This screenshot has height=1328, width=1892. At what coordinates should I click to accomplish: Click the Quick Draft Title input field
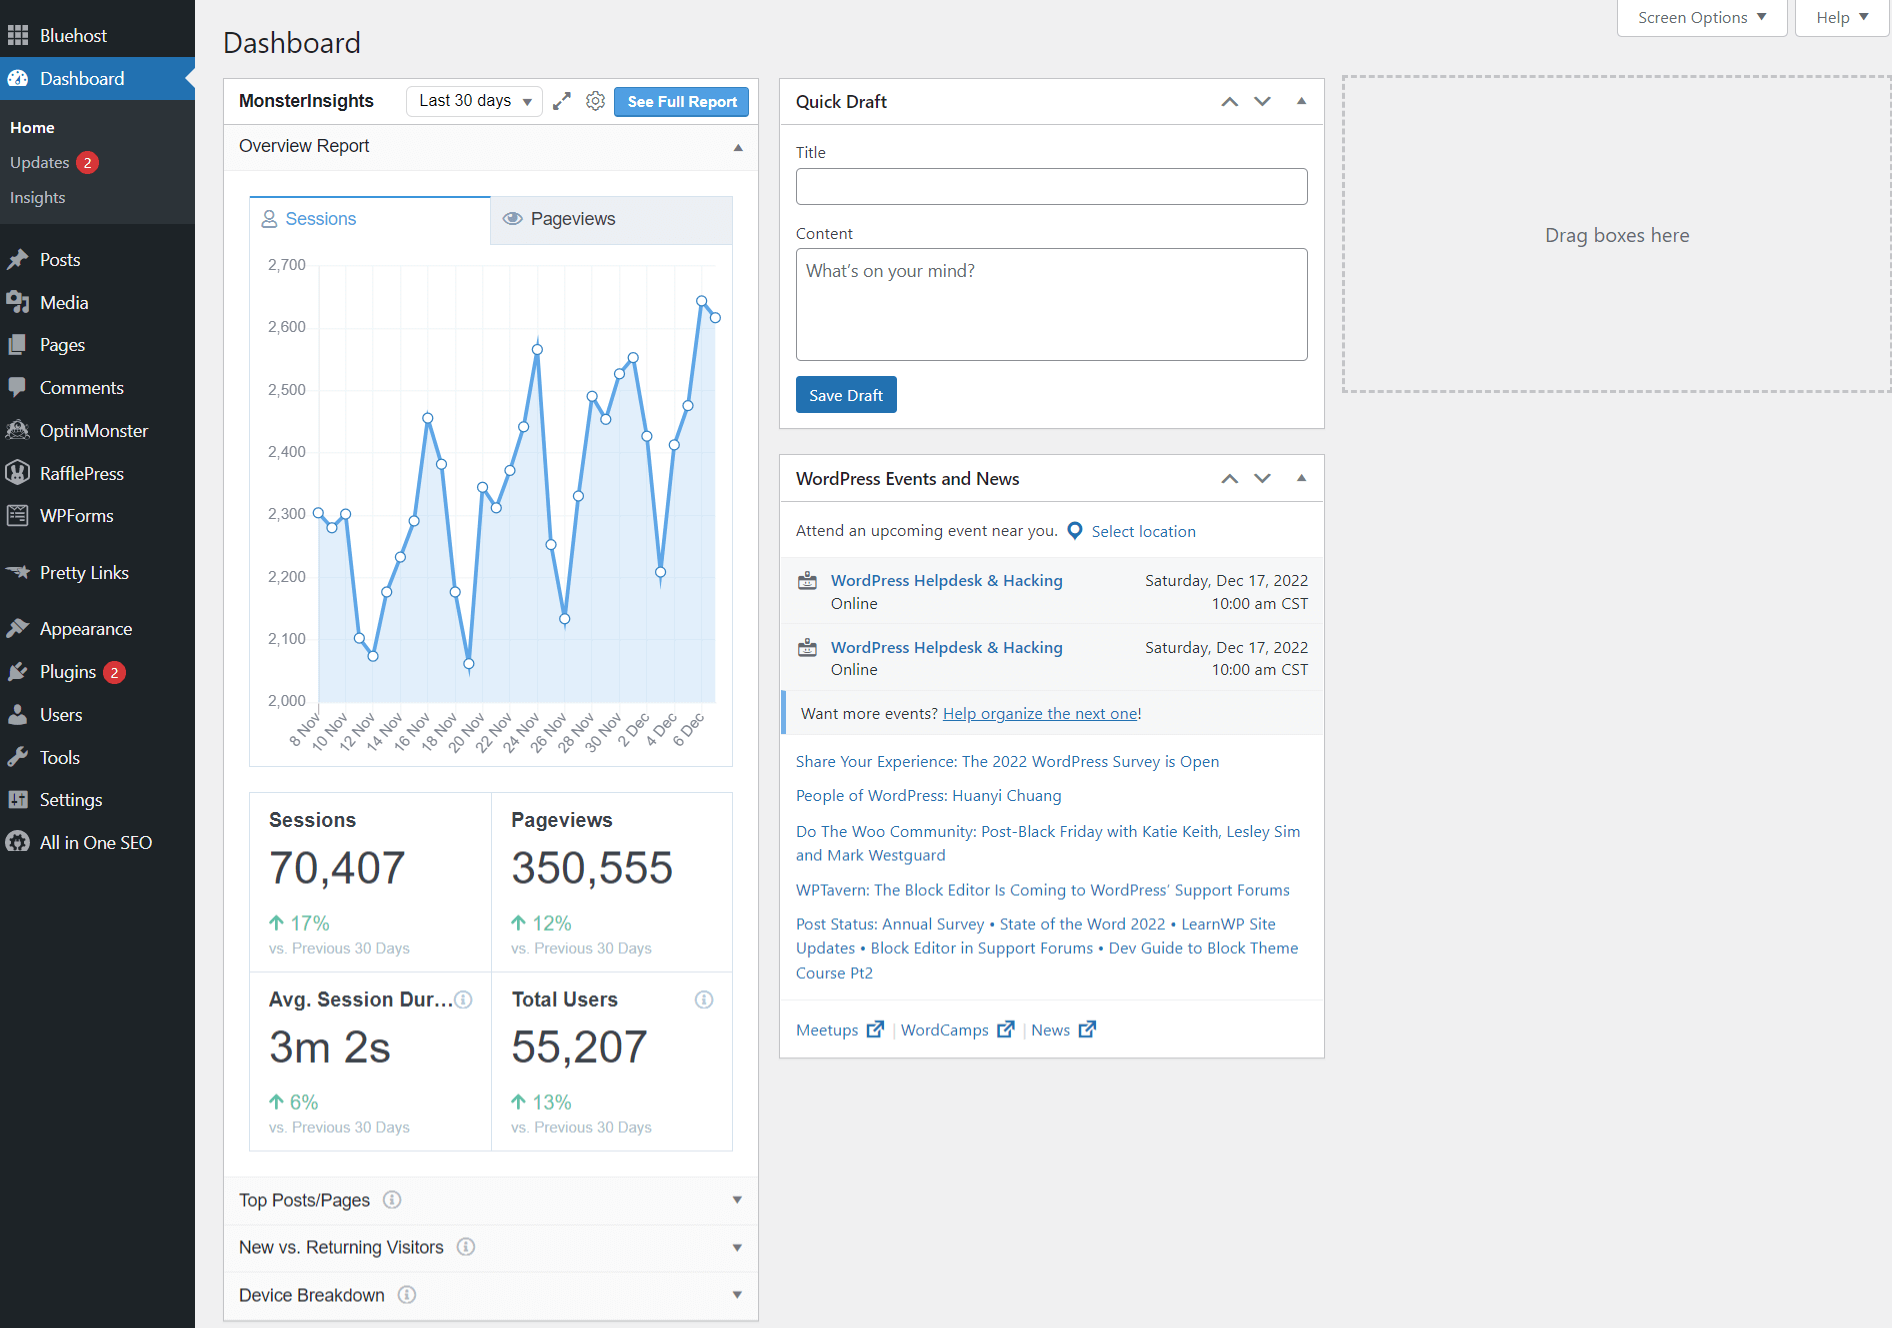point(1051,186)
